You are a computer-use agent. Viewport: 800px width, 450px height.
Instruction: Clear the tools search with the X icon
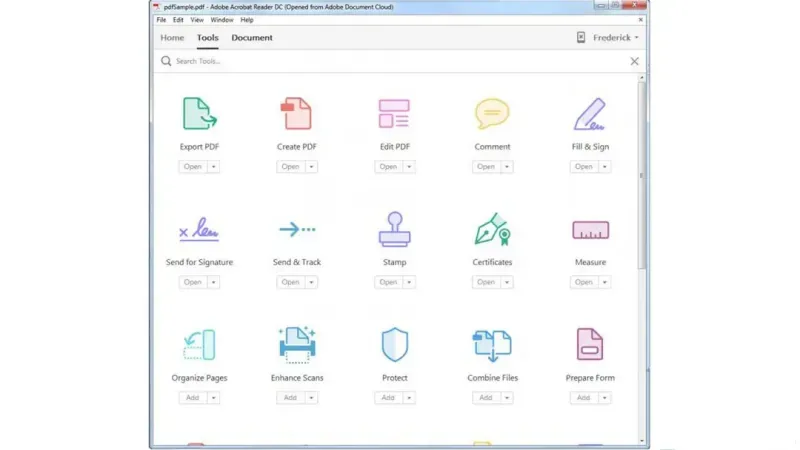634,61
